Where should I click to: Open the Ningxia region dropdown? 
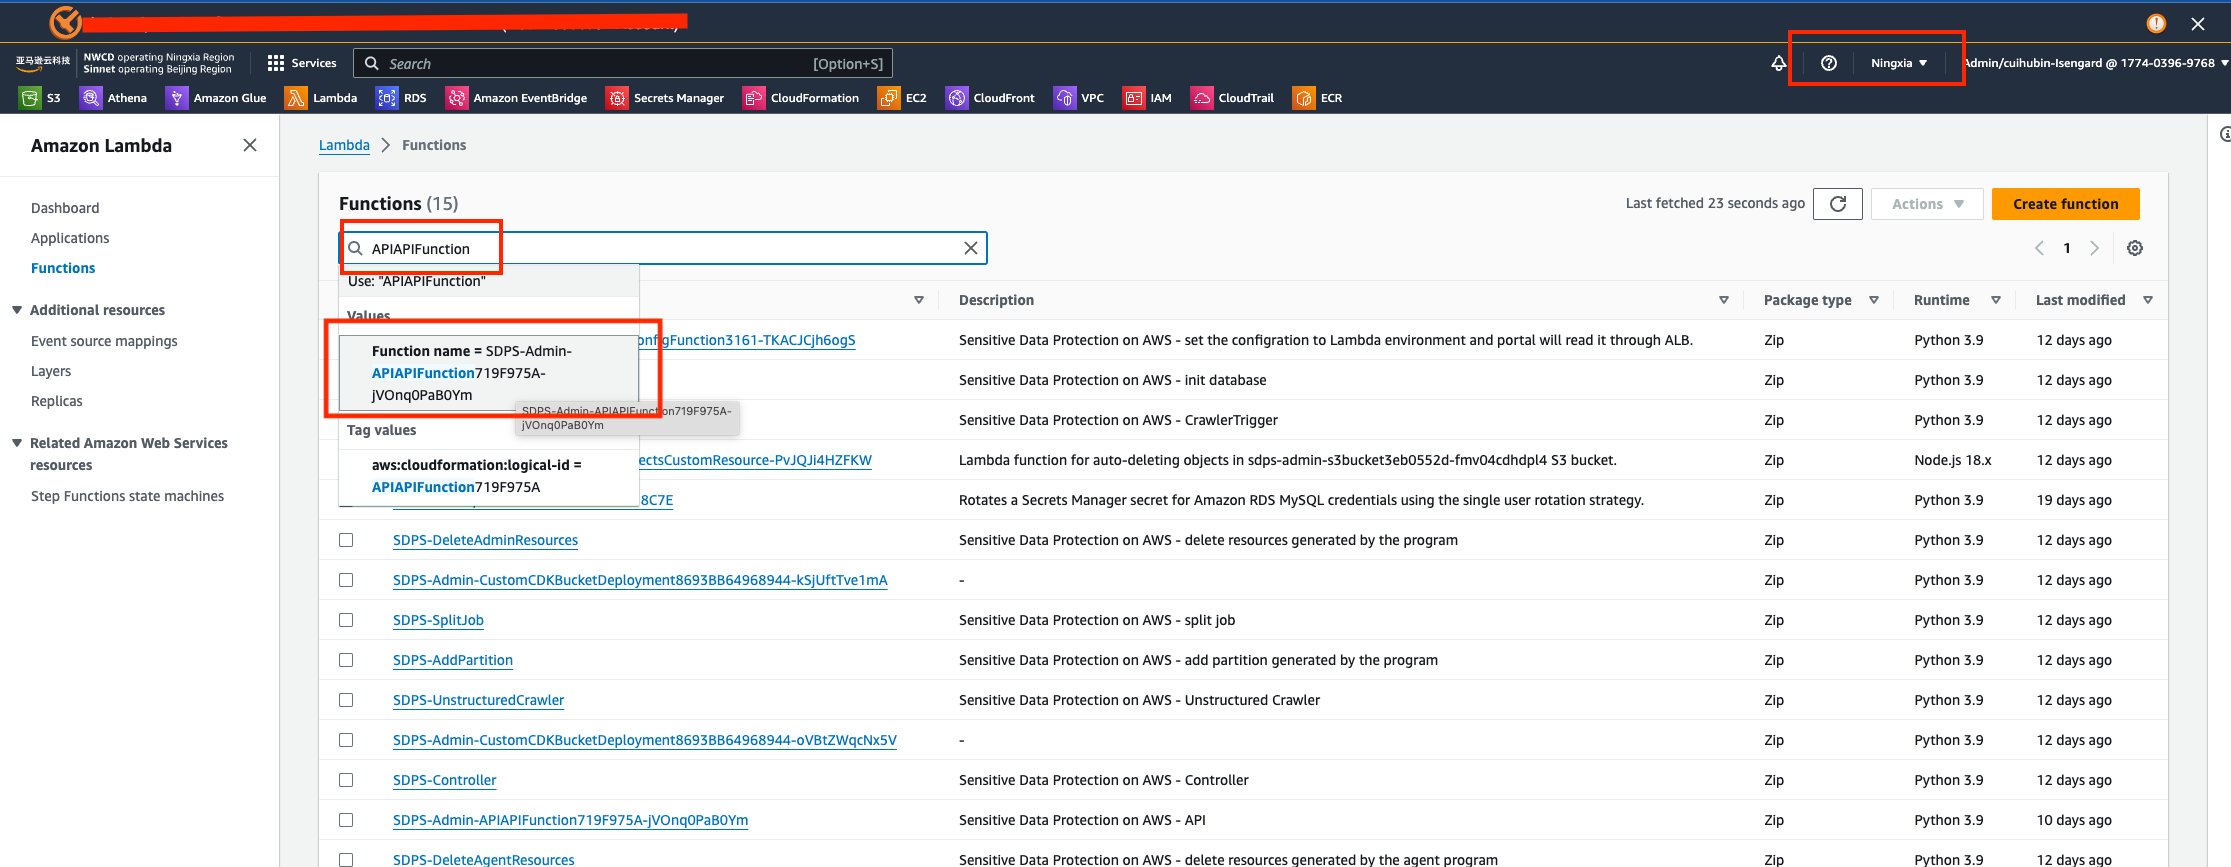(1899, 63)
